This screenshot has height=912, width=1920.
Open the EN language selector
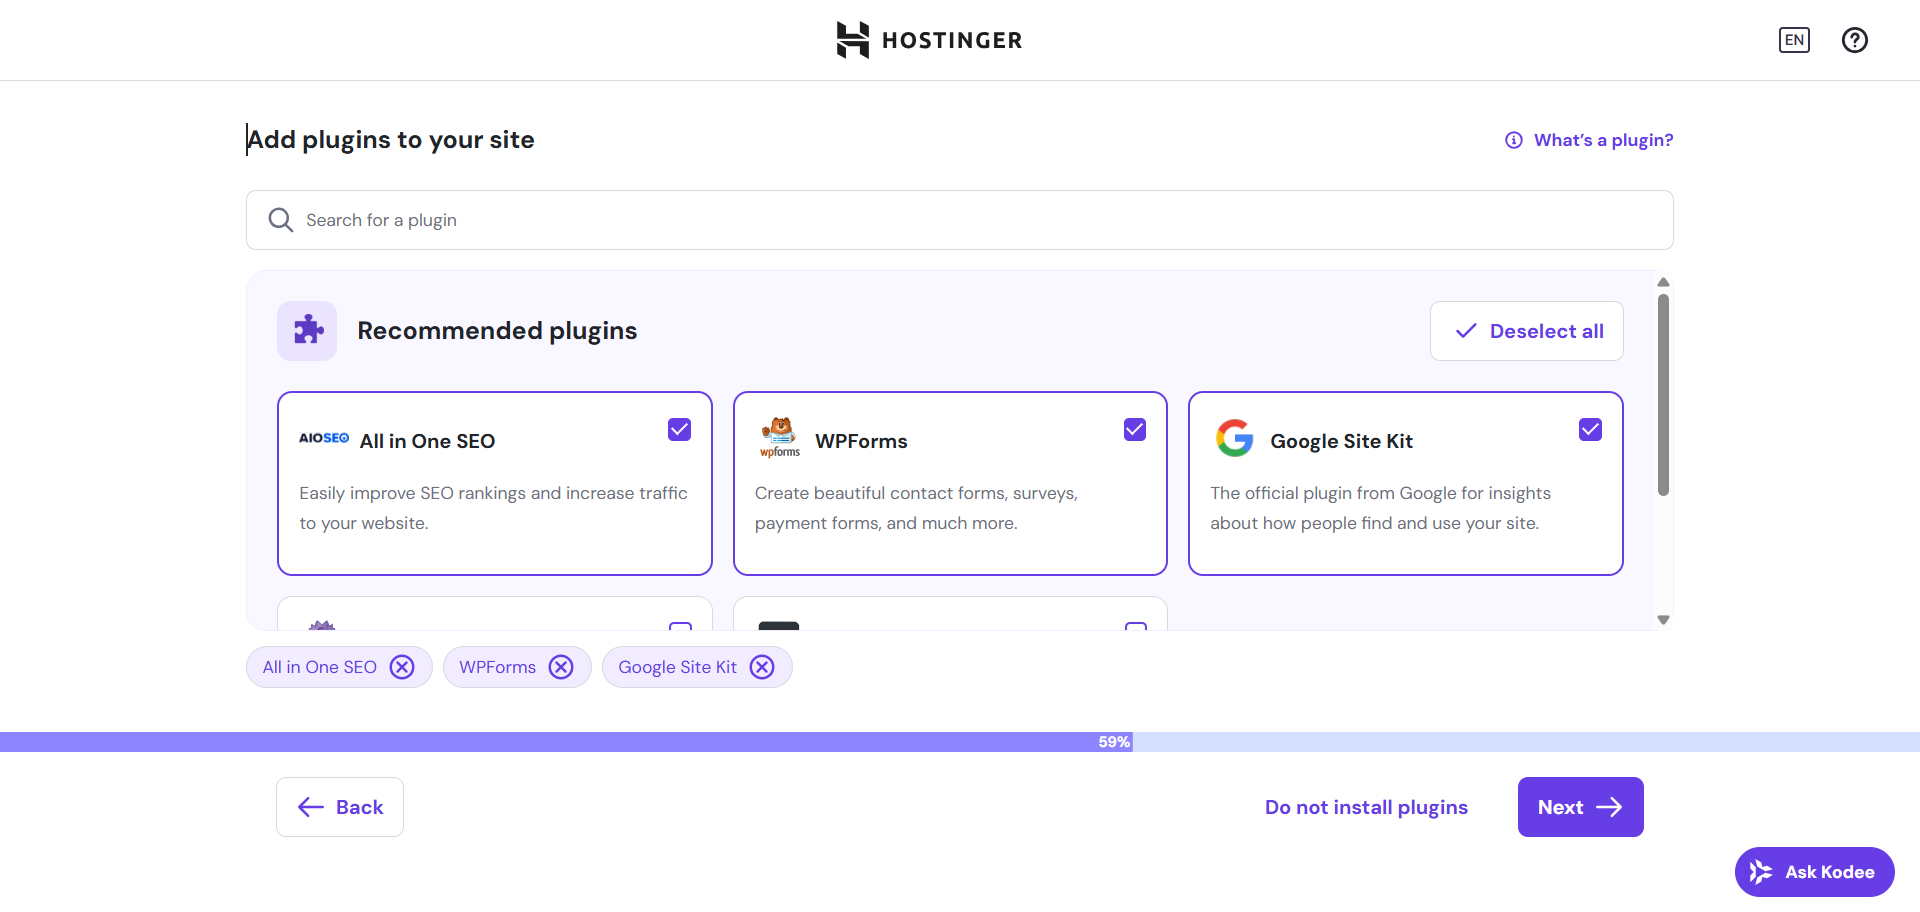coord(1794,40)
